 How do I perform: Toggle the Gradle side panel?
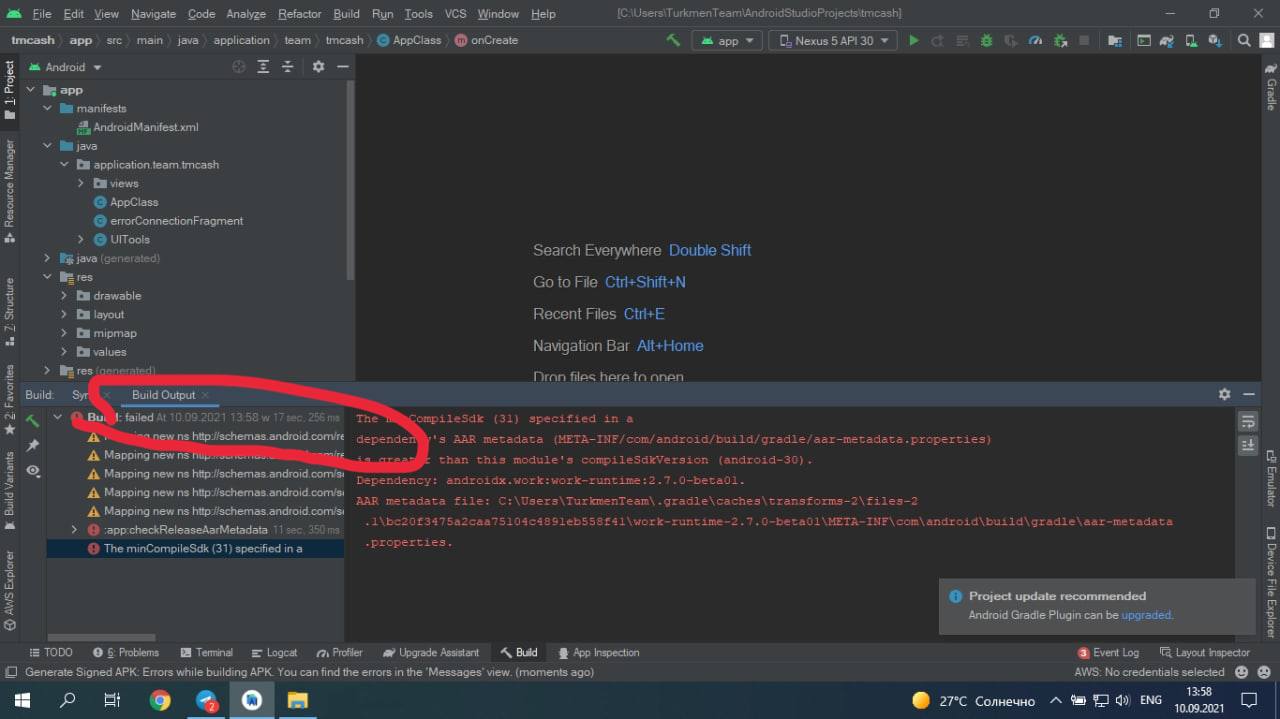pos(1271,88)
